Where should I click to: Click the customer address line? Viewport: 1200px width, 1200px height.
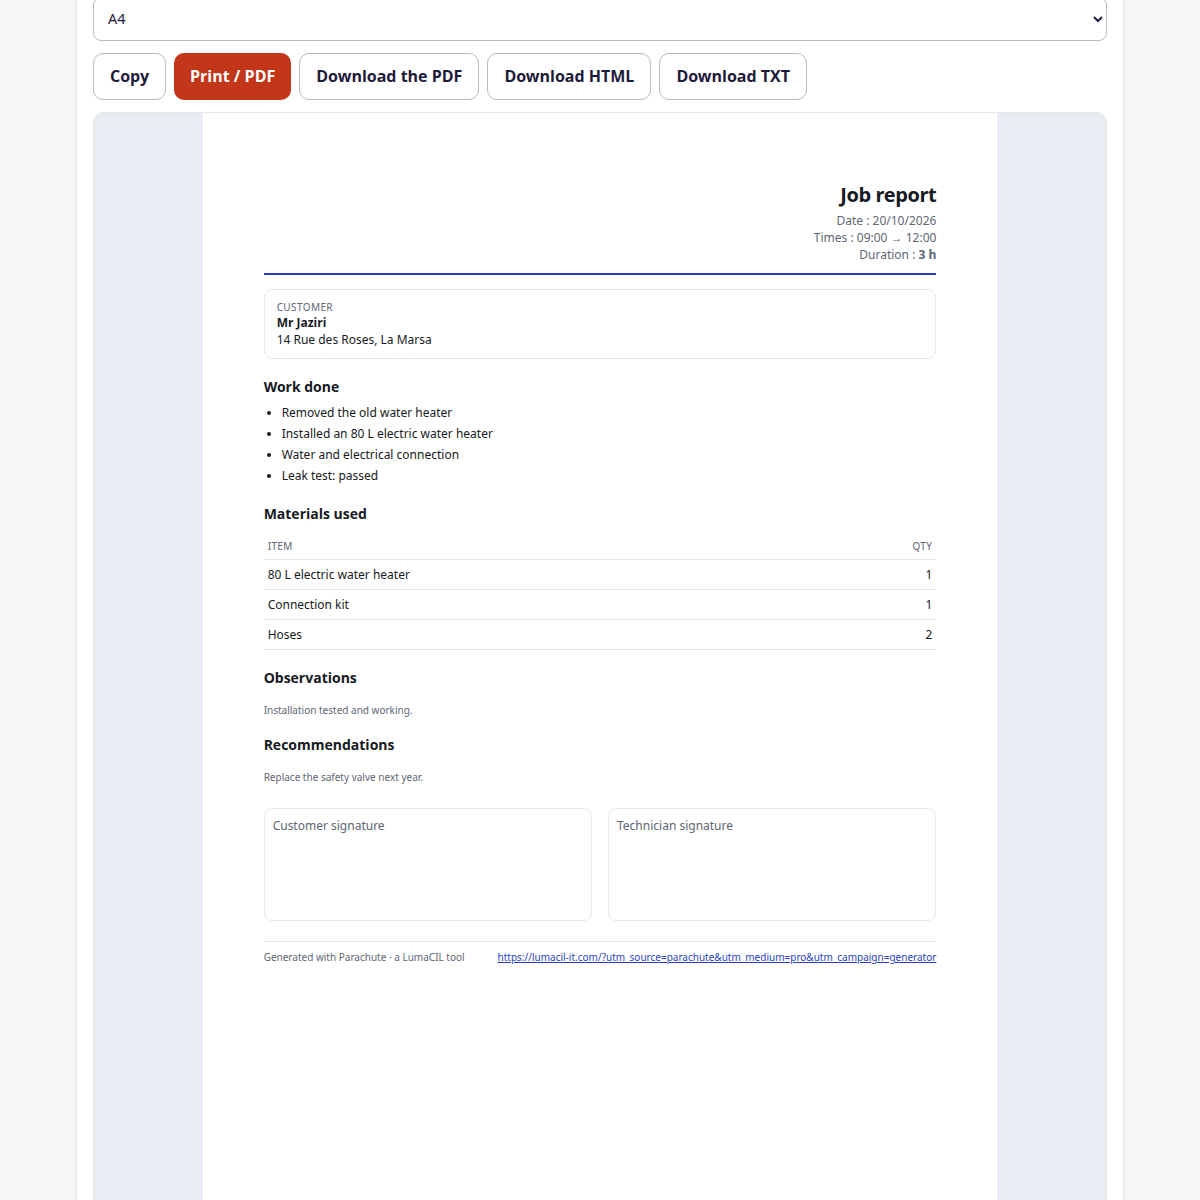coord(354,340)
